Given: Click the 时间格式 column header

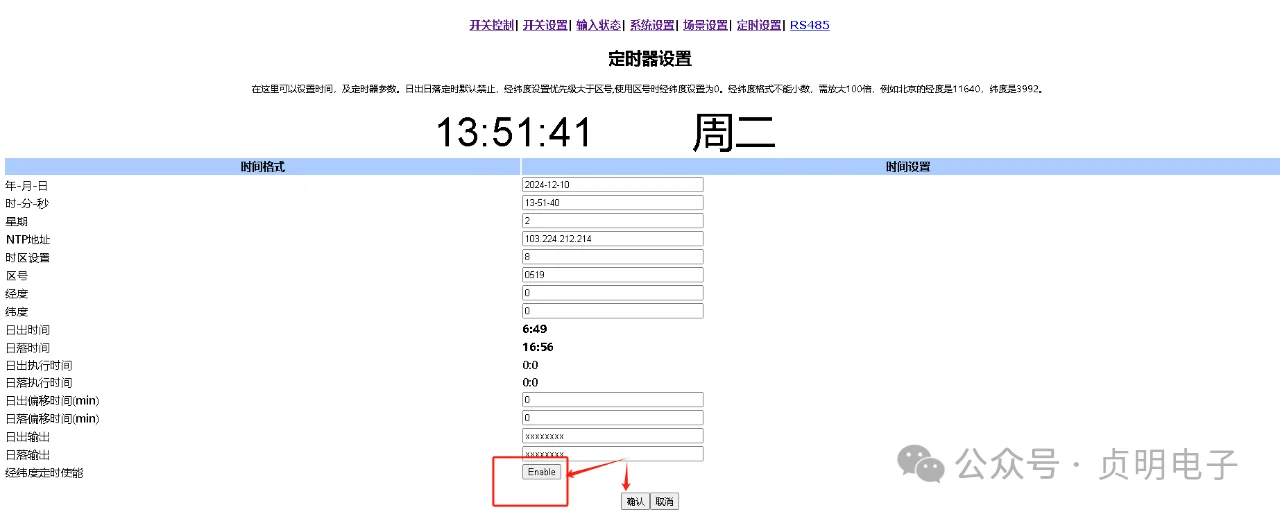Looking at the screenshot, I should [263, 167].
